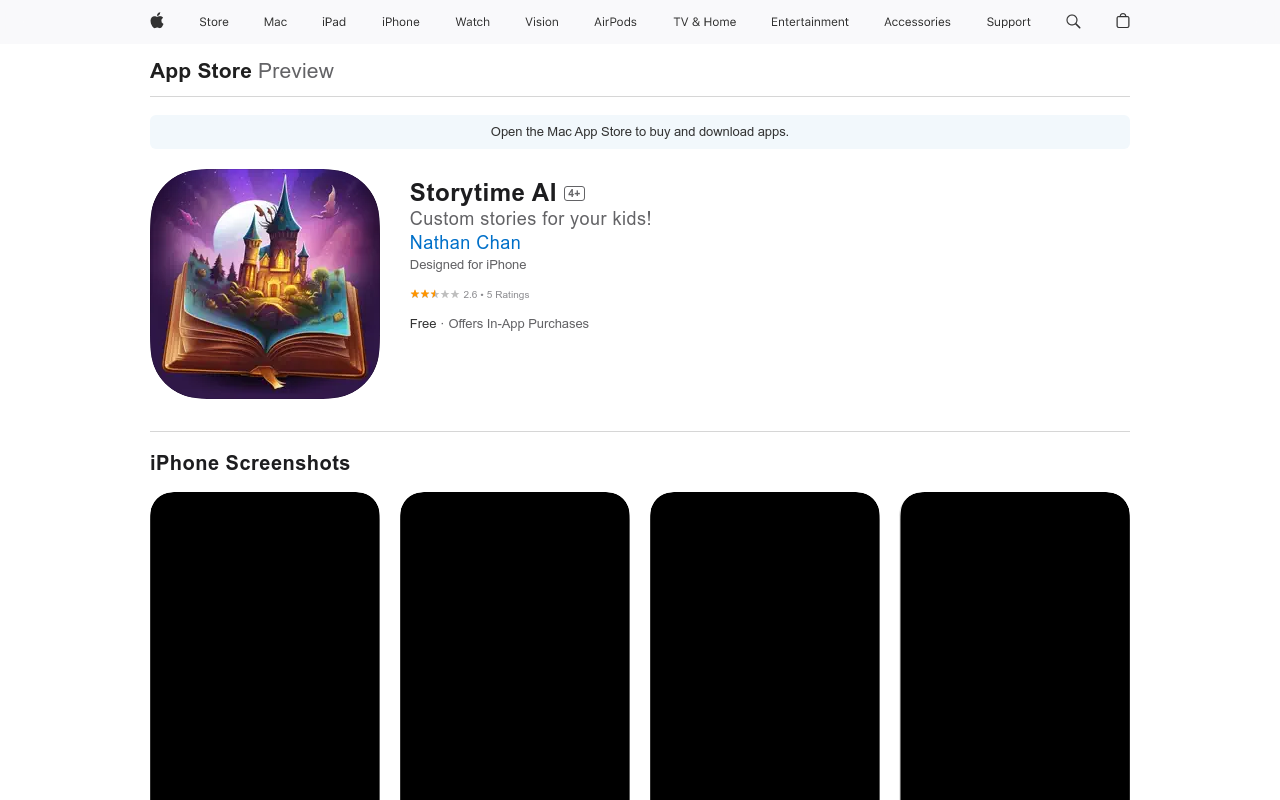Open the search magnifier icon
The width and height of the screenshot is (1280, 800).
pyautogui.click(x=1073, y=21)
